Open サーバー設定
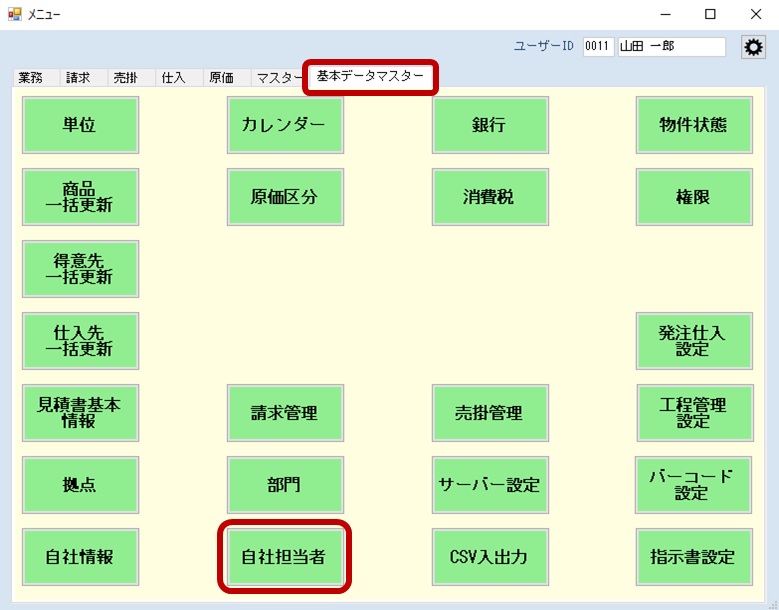Screen dimensions: 779x610 [489, 485]
